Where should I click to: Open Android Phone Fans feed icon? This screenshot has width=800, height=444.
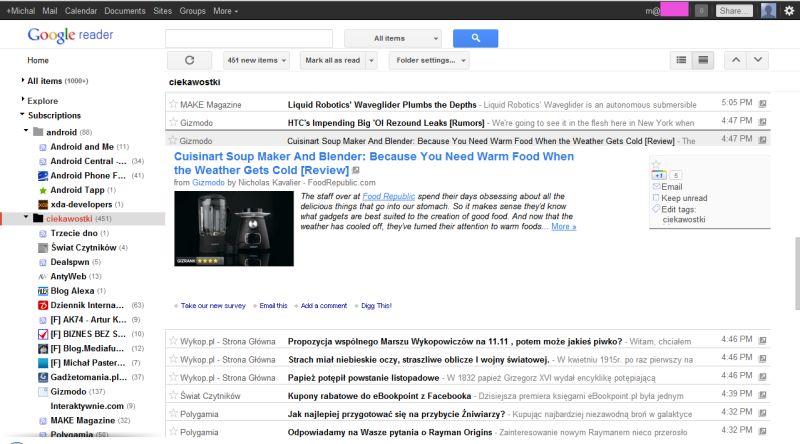[43, 176]
